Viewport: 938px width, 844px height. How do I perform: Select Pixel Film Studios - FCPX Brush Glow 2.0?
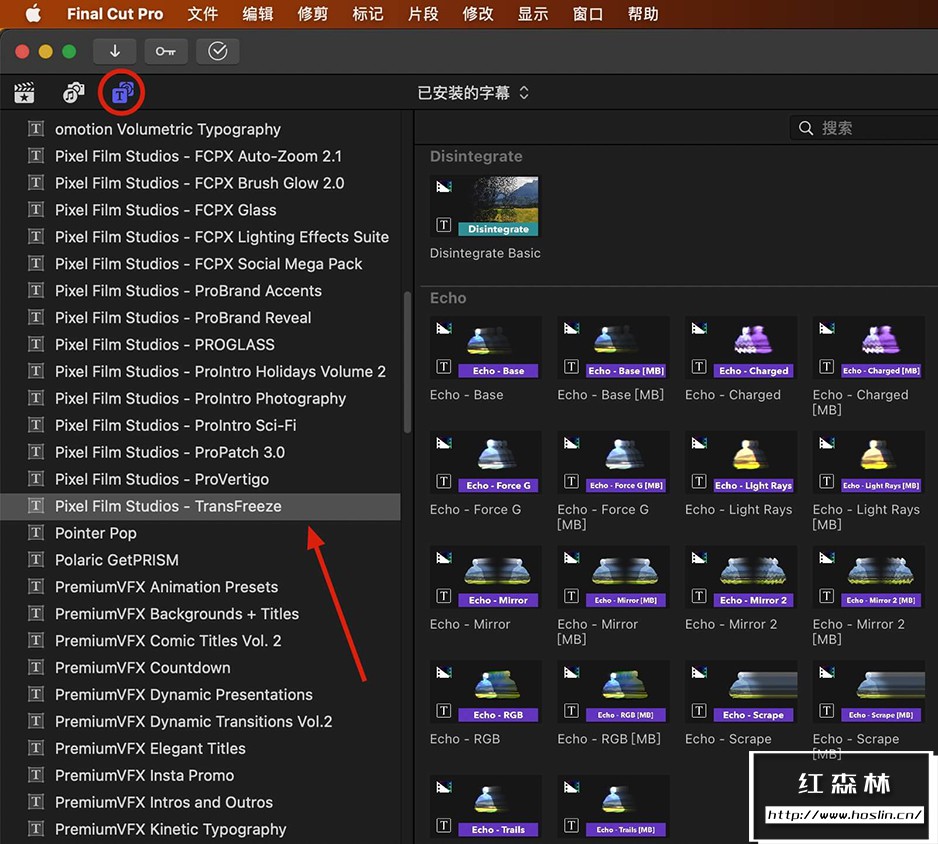point(200,183)
